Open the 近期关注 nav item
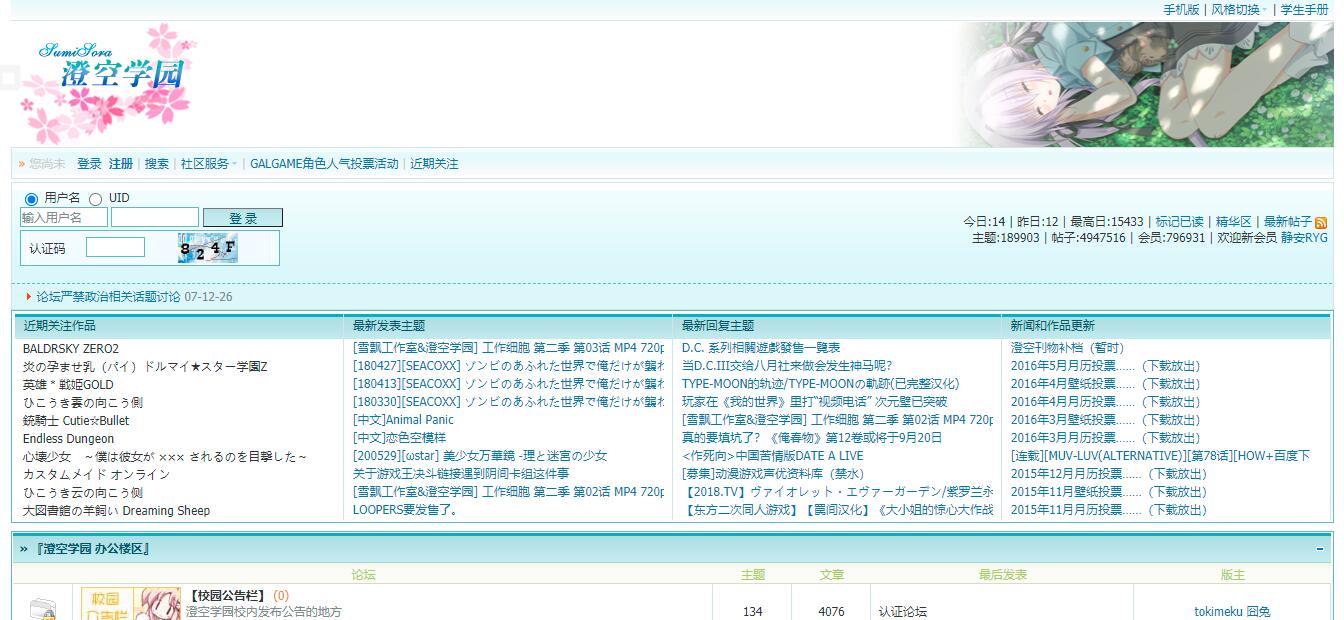Viewport: 1344px width, 620px height. click(434, 164)
